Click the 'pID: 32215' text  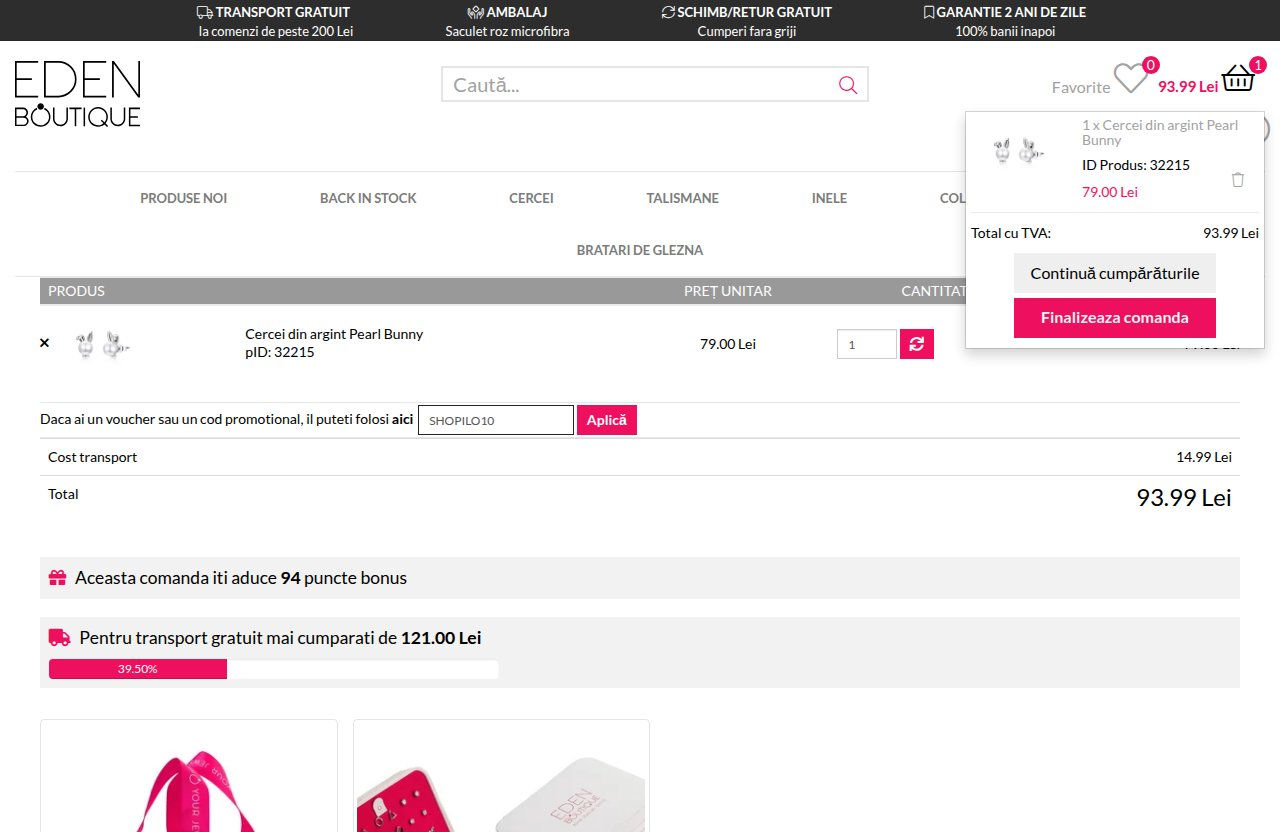coord(280,352)
